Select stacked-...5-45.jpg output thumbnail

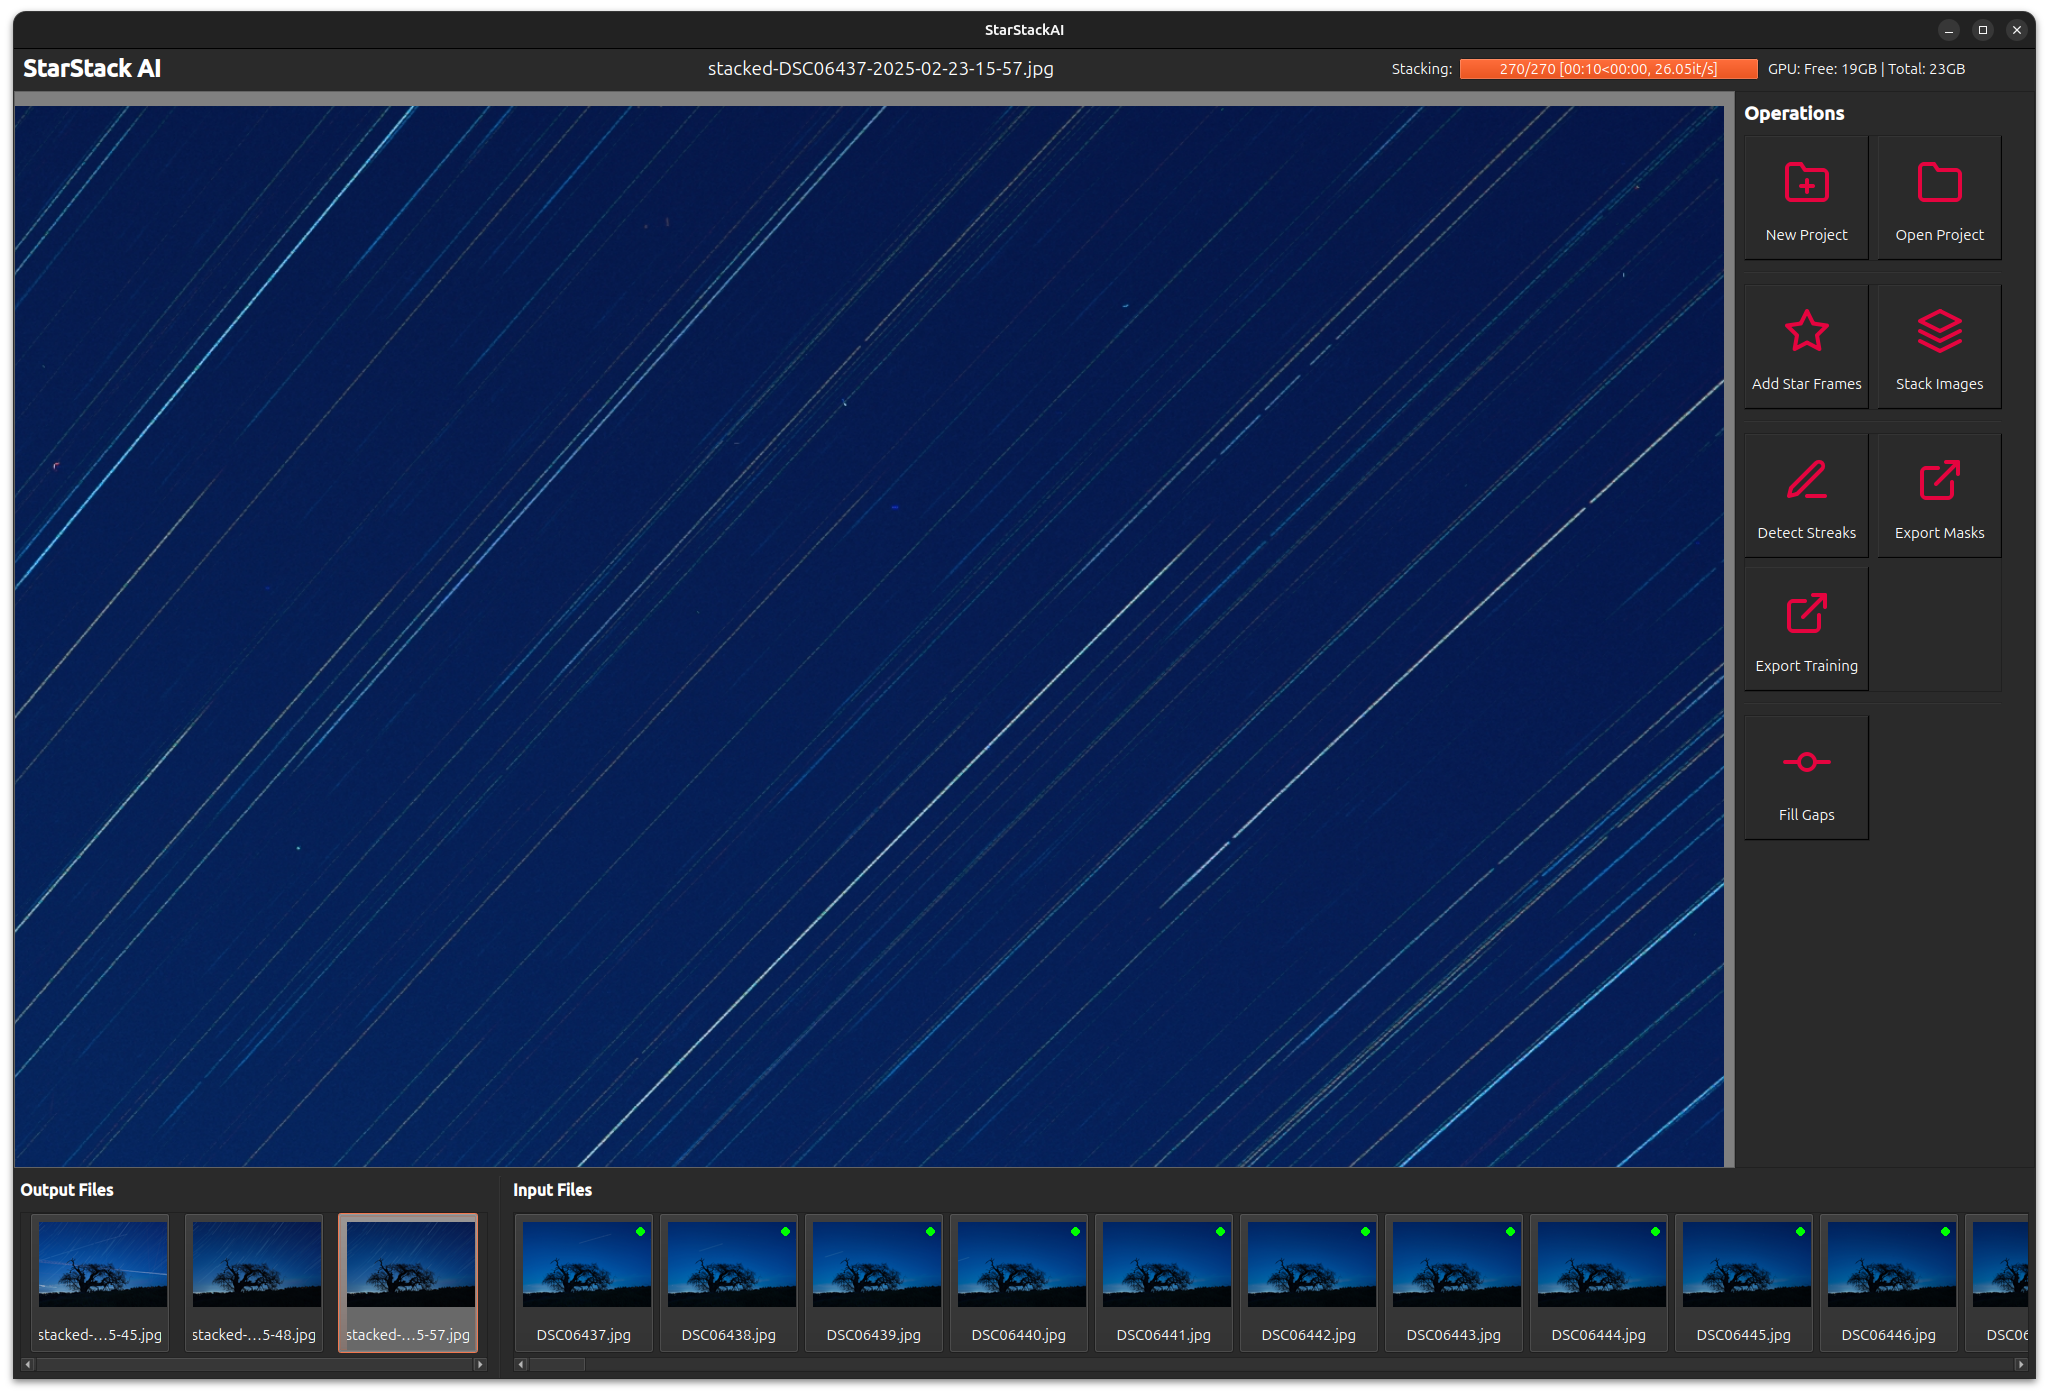click(x=102, y=1265)
